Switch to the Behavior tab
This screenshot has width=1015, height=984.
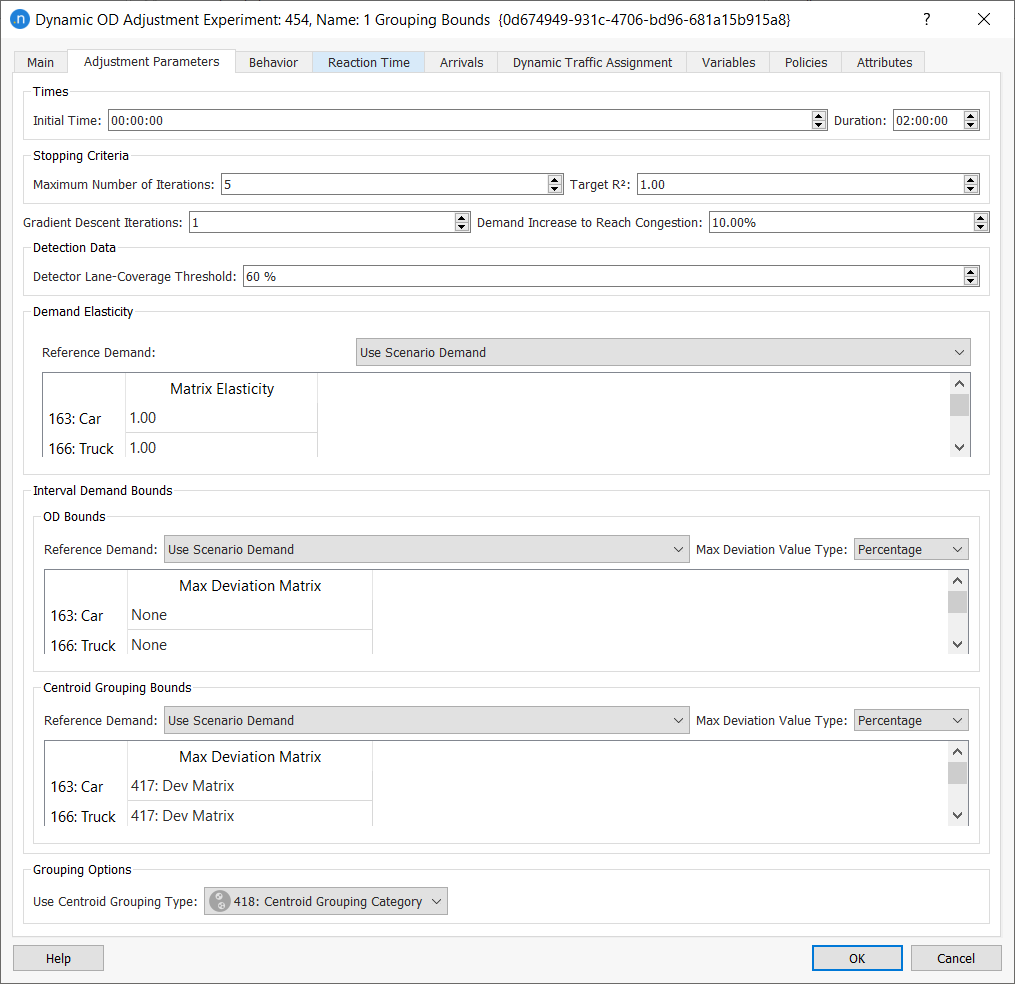(x=273, y=62)
